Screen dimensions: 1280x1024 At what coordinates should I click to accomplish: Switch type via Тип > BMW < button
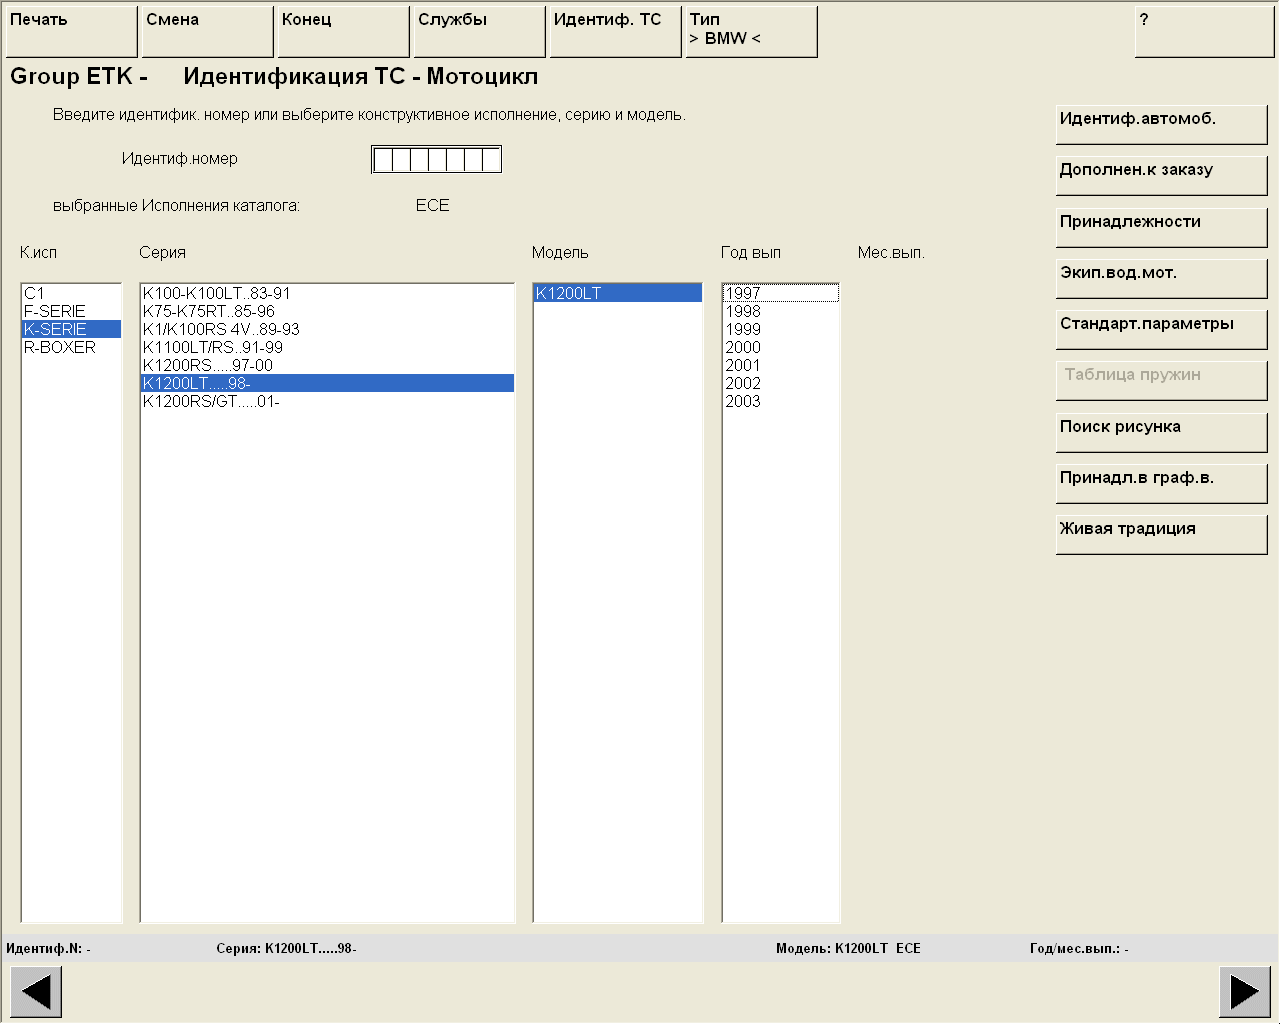[751, 32]
